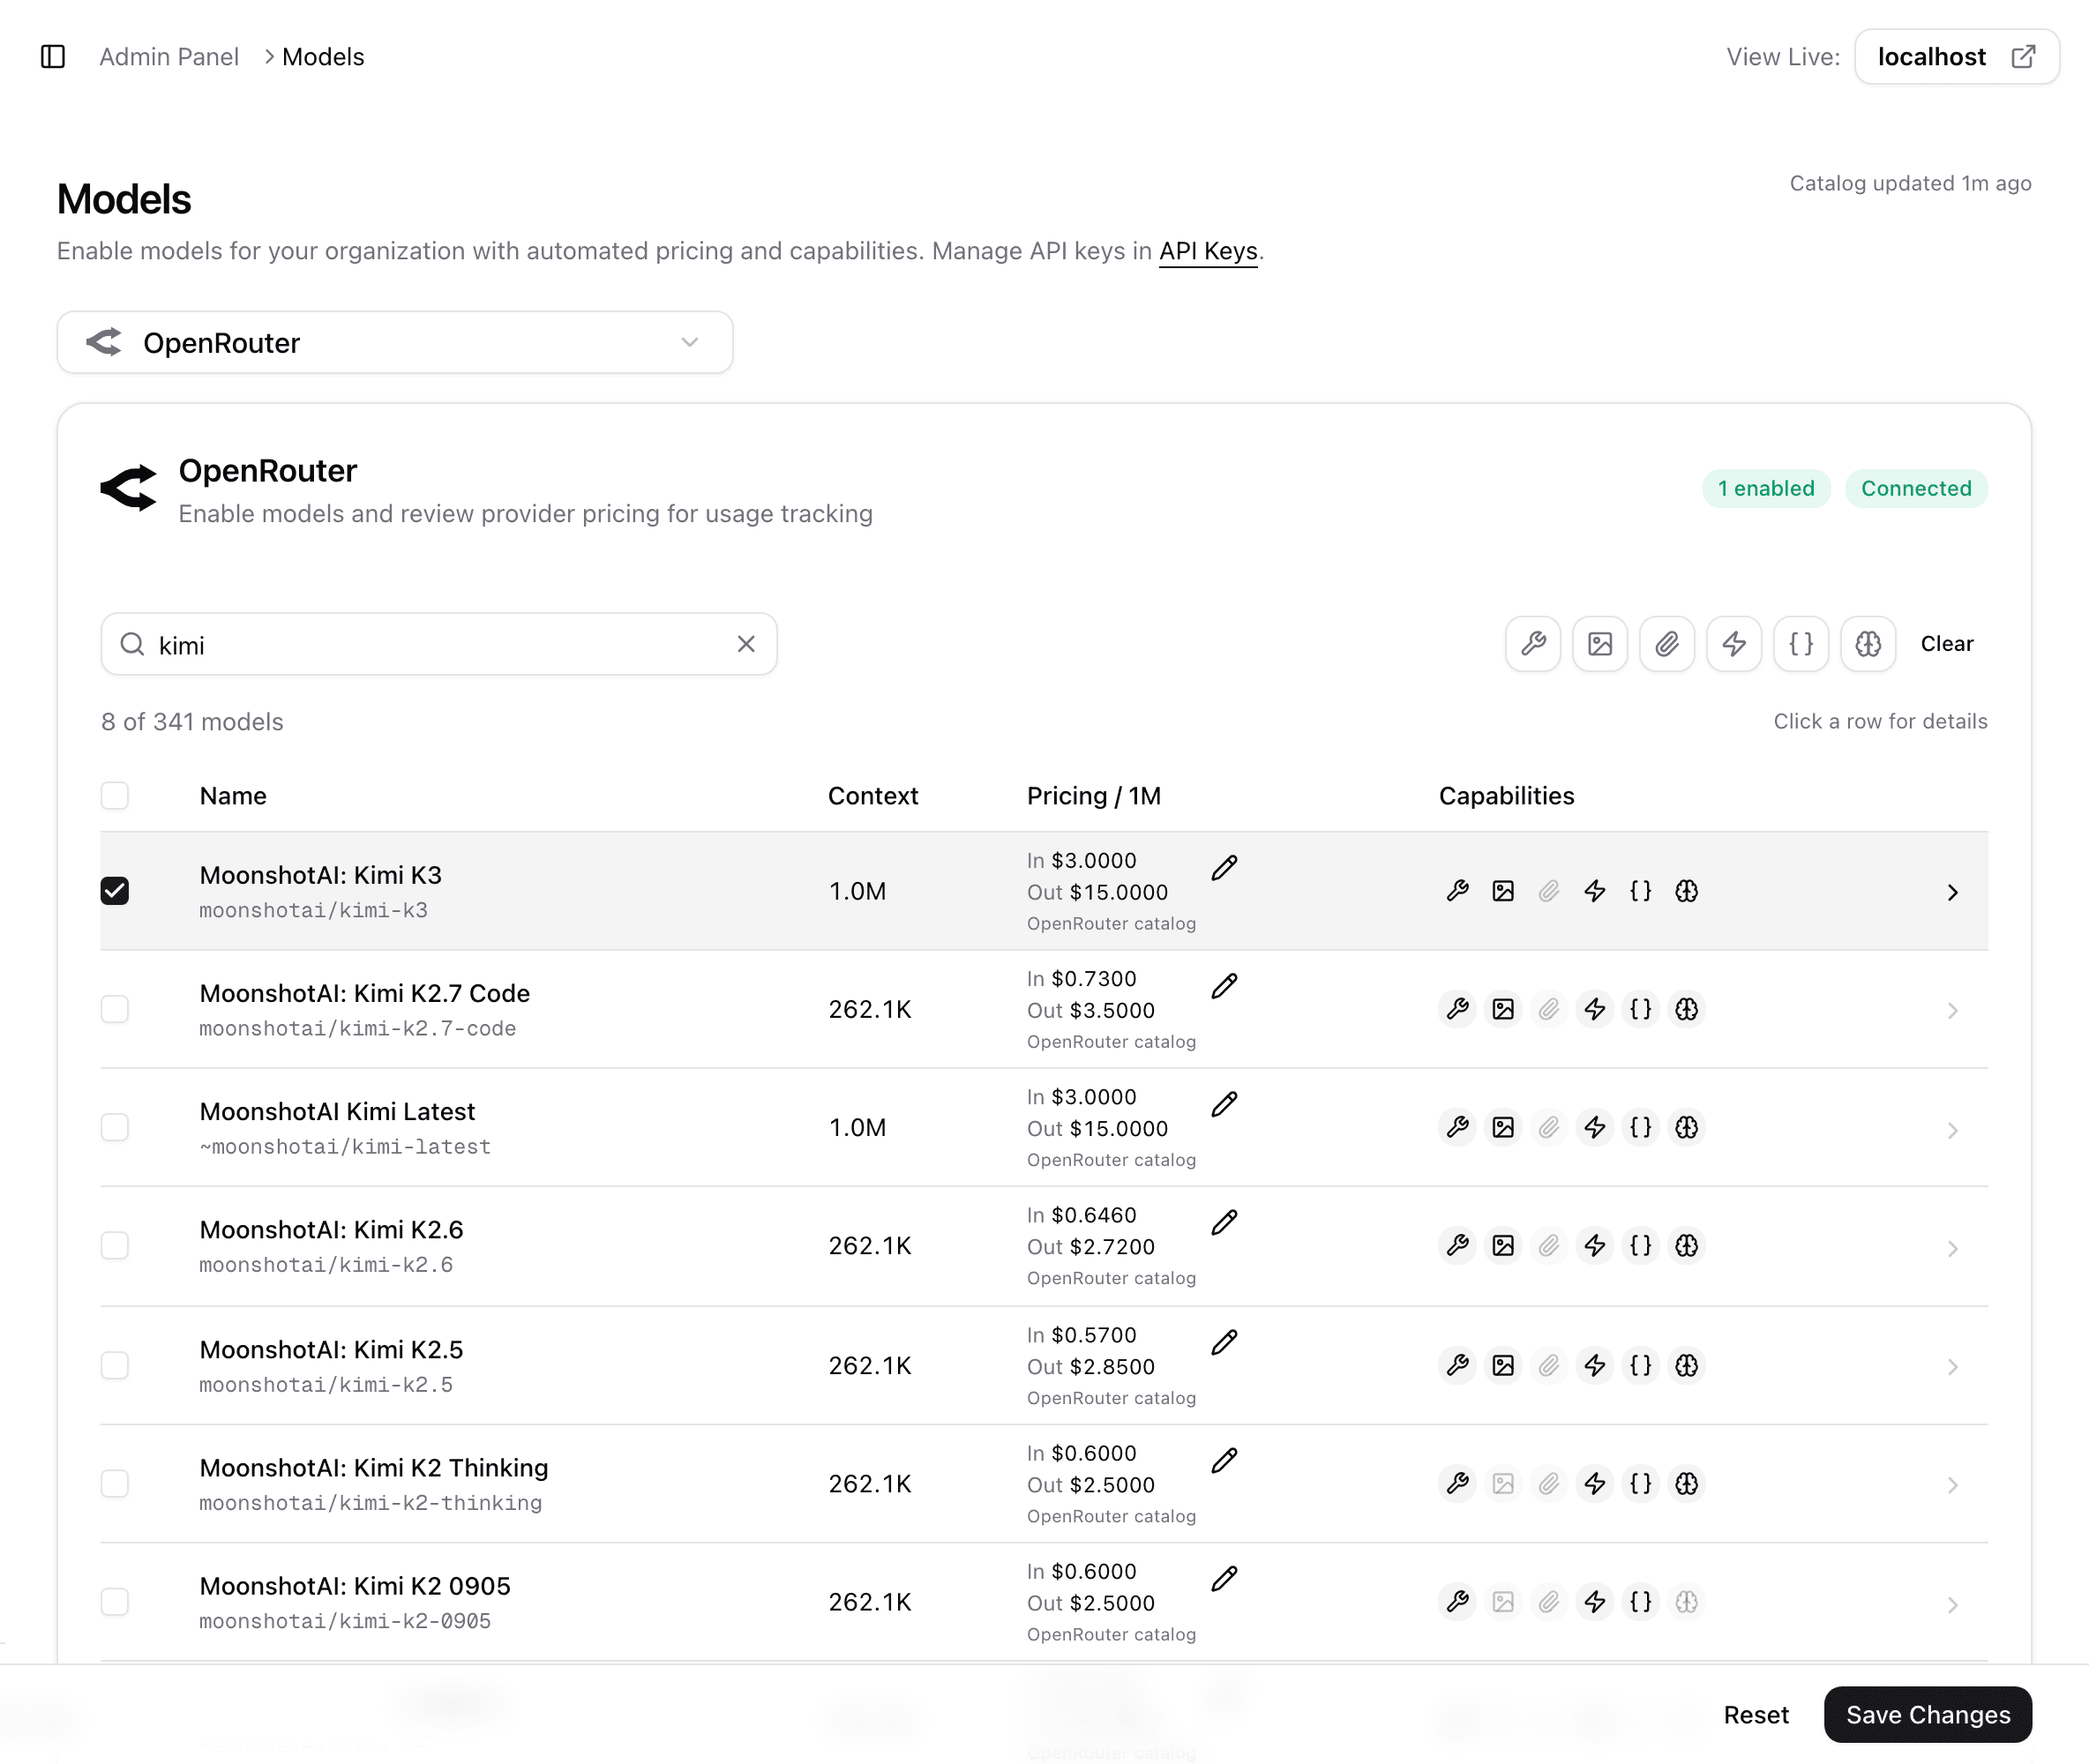Click wrench capability icon on Kimi K2 0905 row
Screen dimensions: 2089x1764
(1458, 1601)
